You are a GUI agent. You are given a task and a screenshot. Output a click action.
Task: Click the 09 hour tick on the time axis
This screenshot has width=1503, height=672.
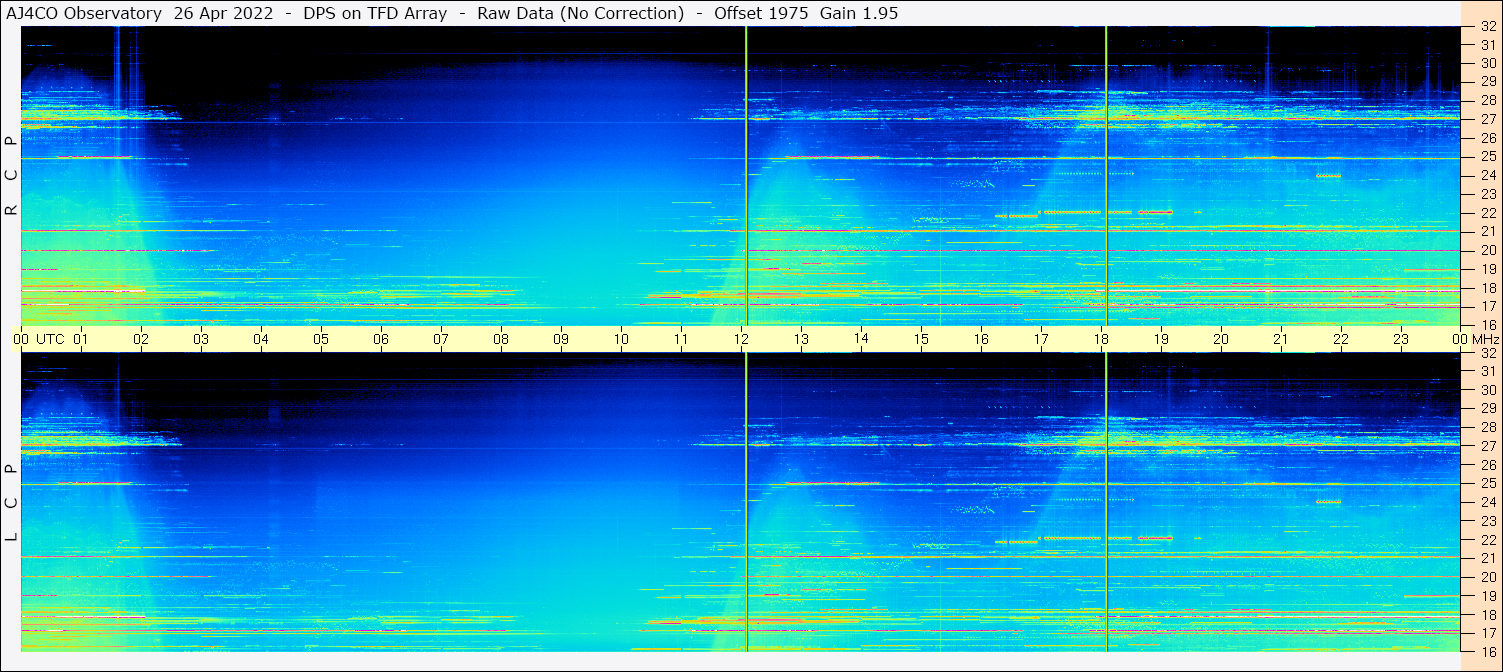coord(561,339)
